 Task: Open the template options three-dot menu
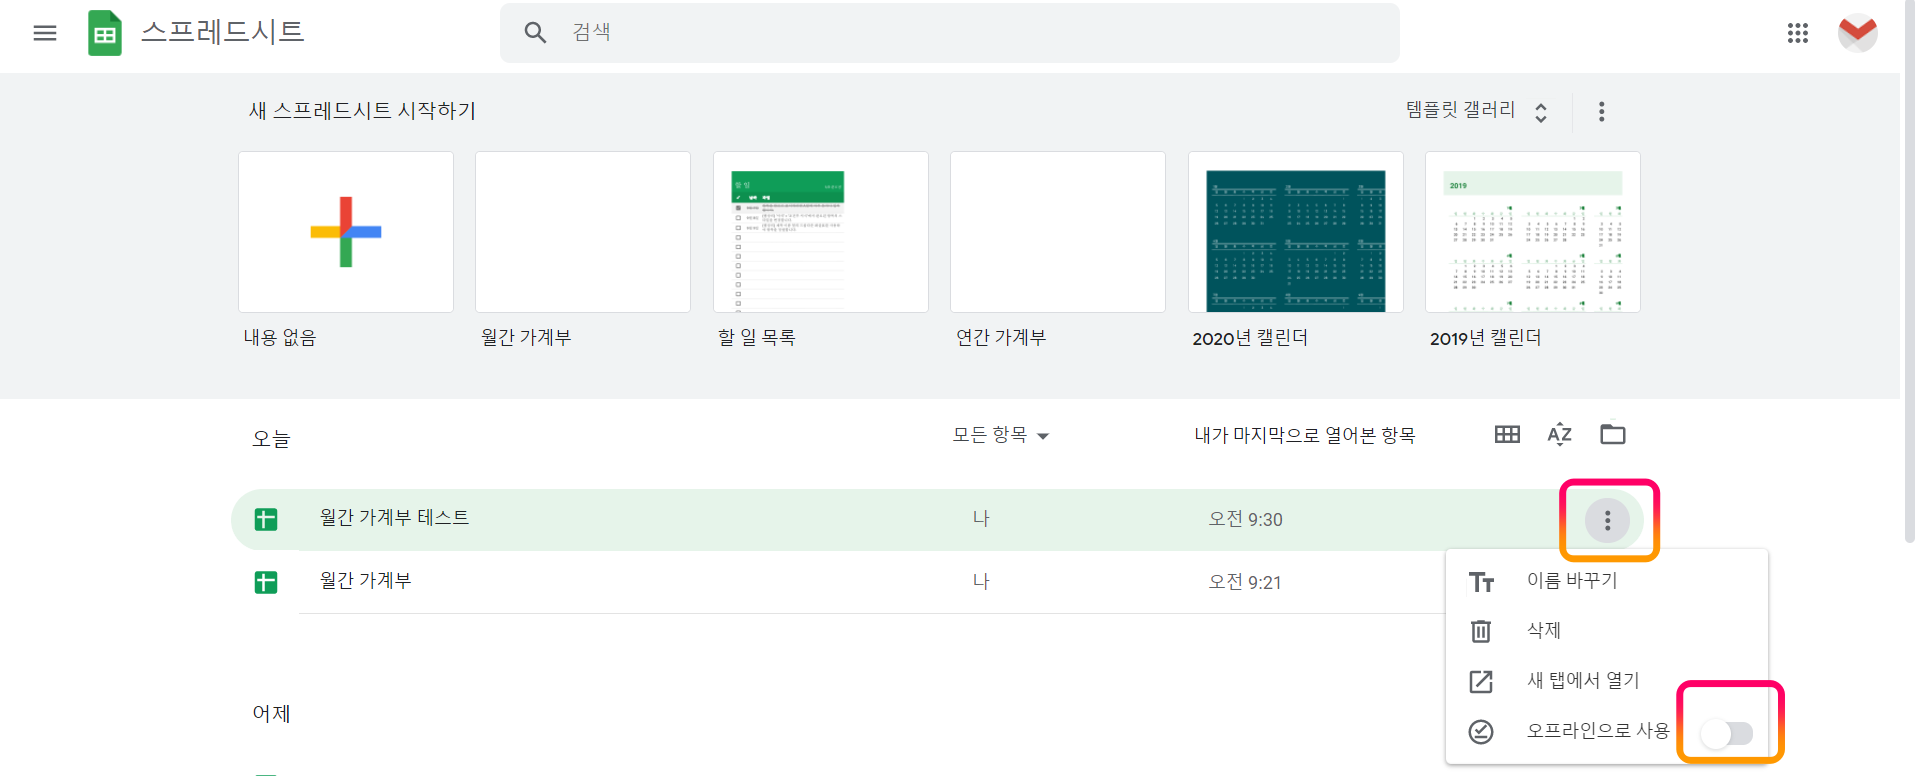[x=1601, y=111]
